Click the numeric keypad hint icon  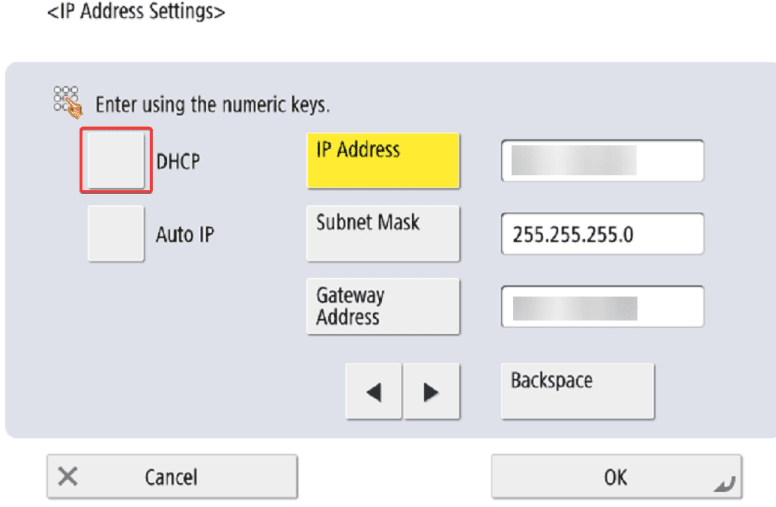[66, 101]
